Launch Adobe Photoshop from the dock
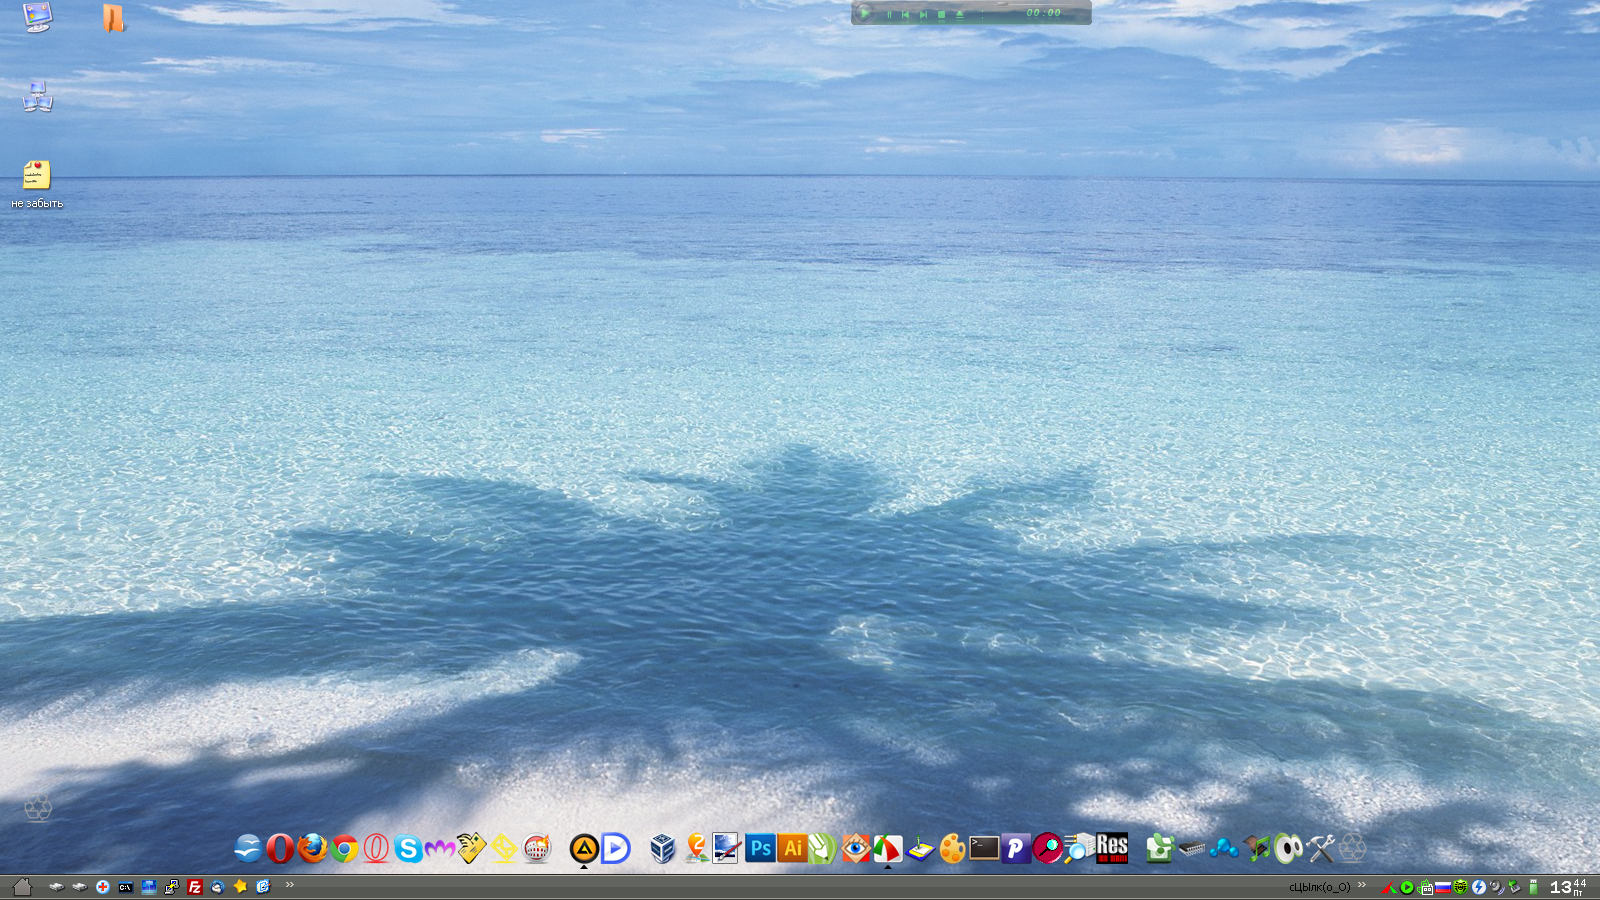The image size is (1600, 900). [760, 849]
